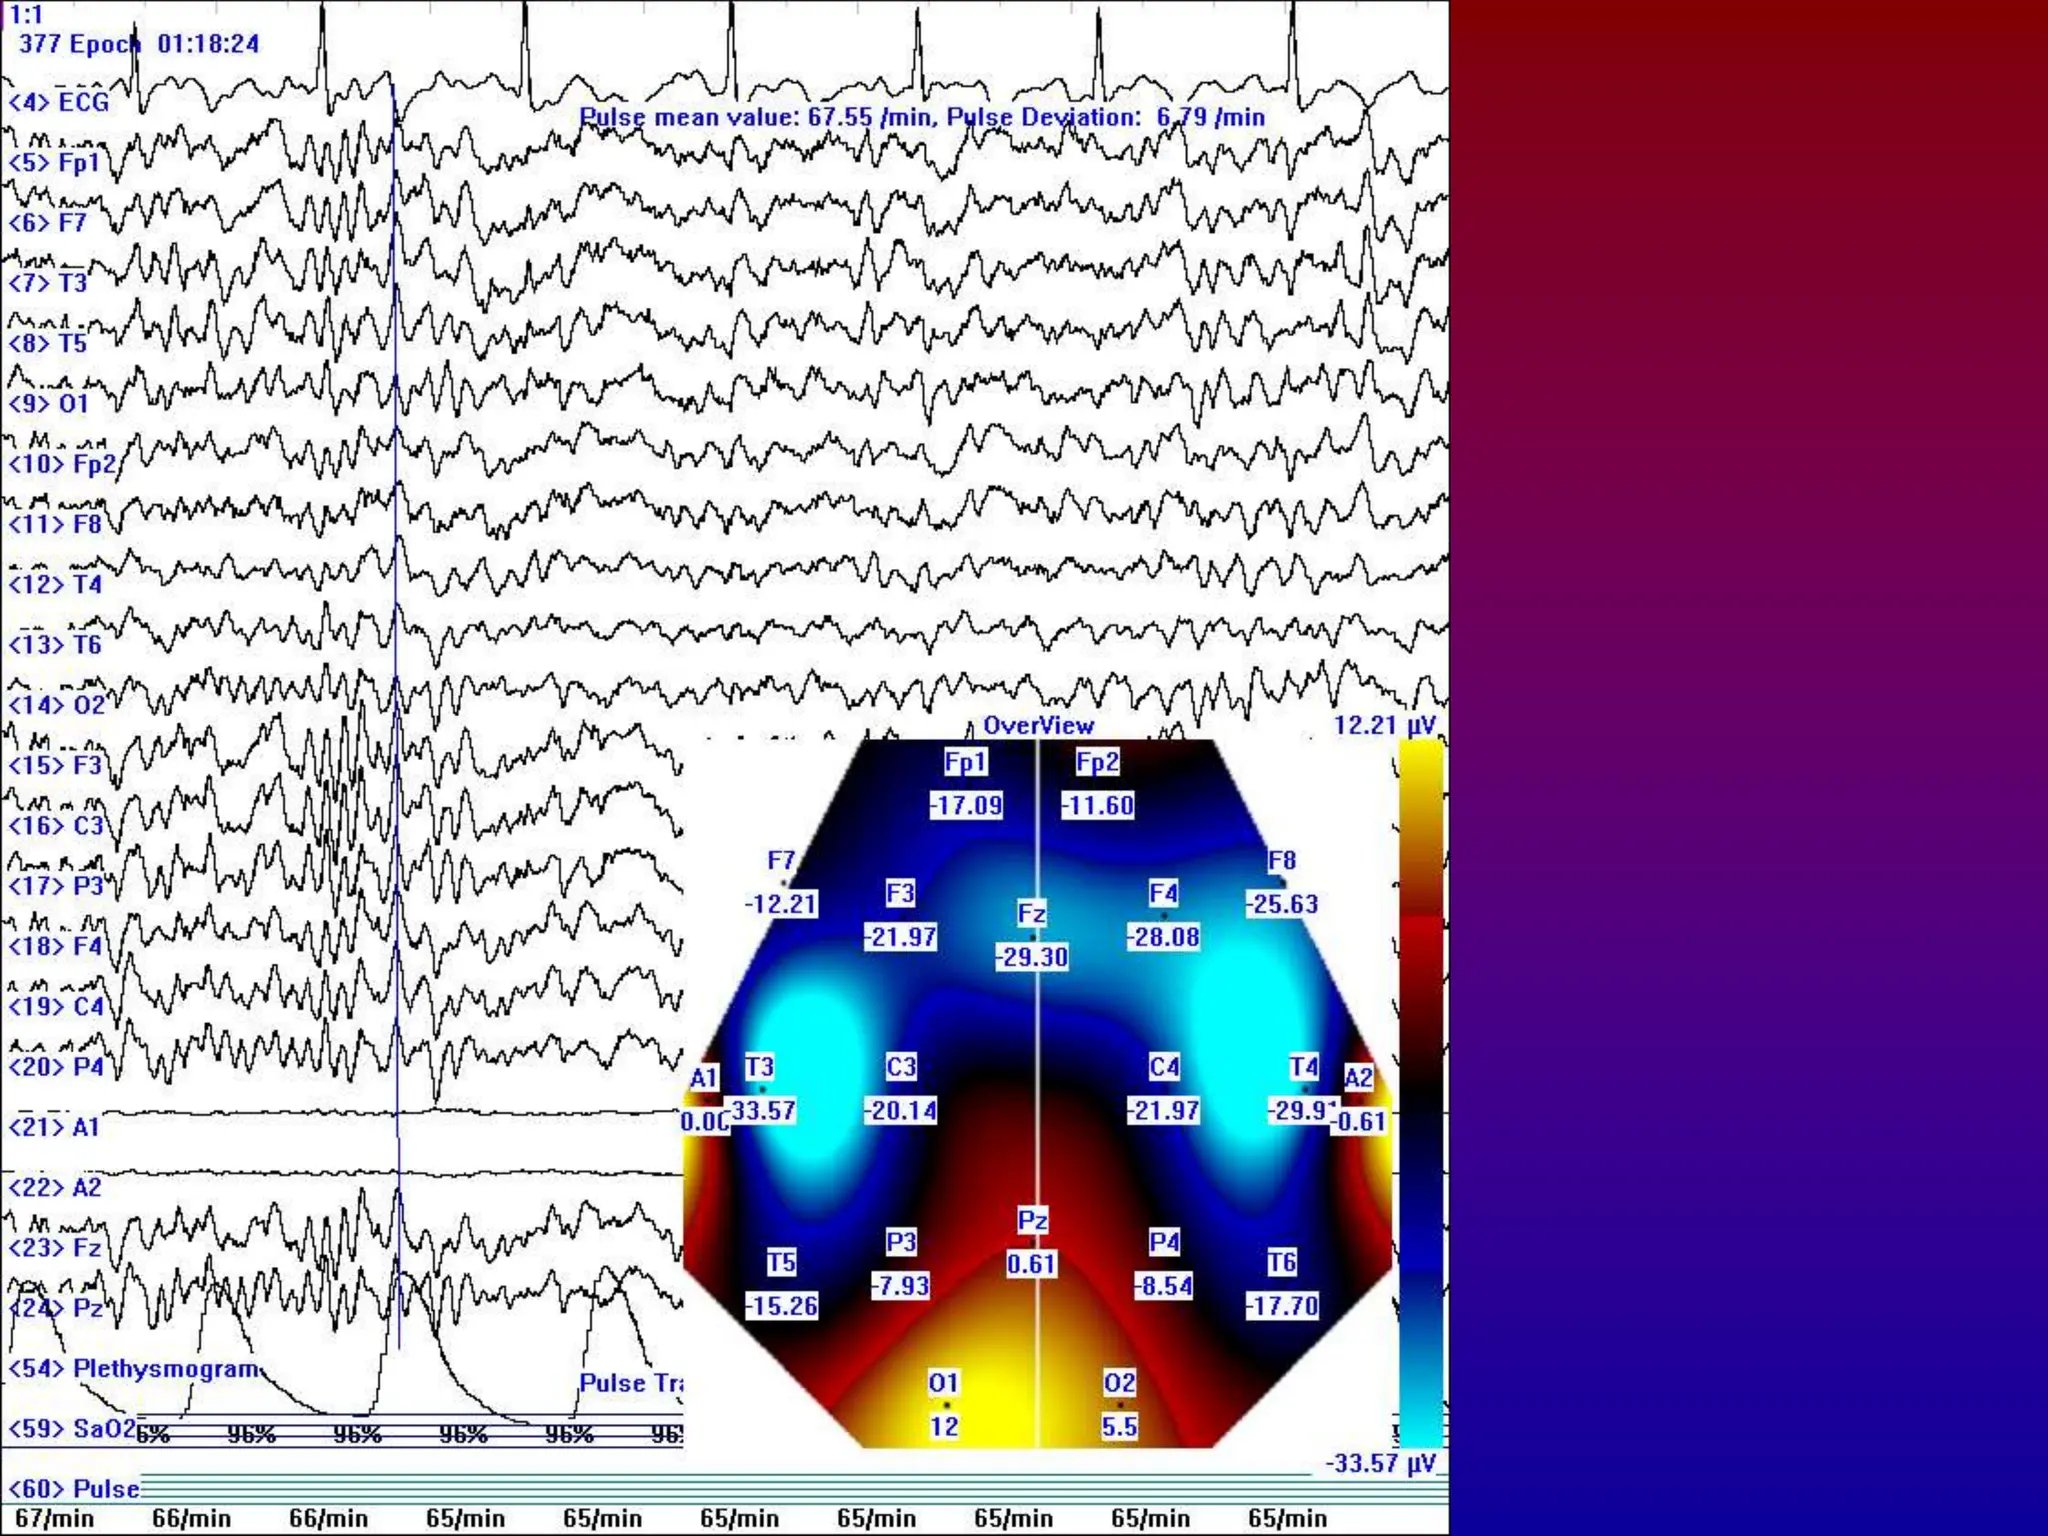Click the T4 electrode on the map
Image resolution: width=2048 pixels, height=1536 pixels.
tap(1303, 1067)
